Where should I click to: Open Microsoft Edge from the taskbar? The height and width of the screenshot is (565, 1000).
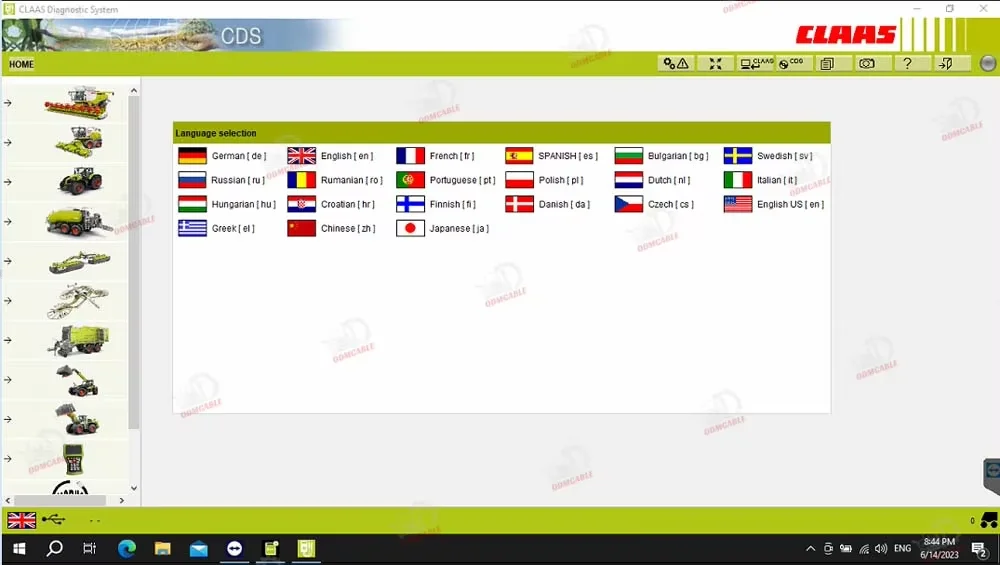[126, 548]
